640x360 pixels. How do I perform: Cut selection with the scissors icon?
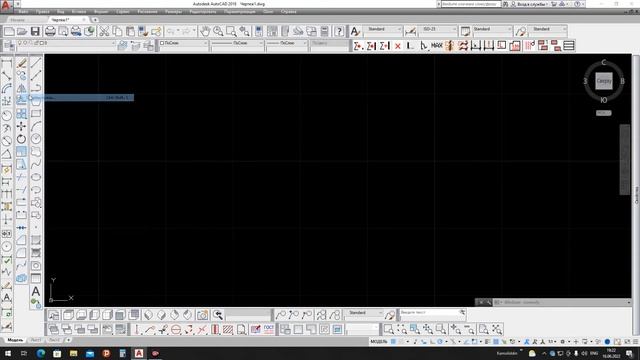(104, 31)
